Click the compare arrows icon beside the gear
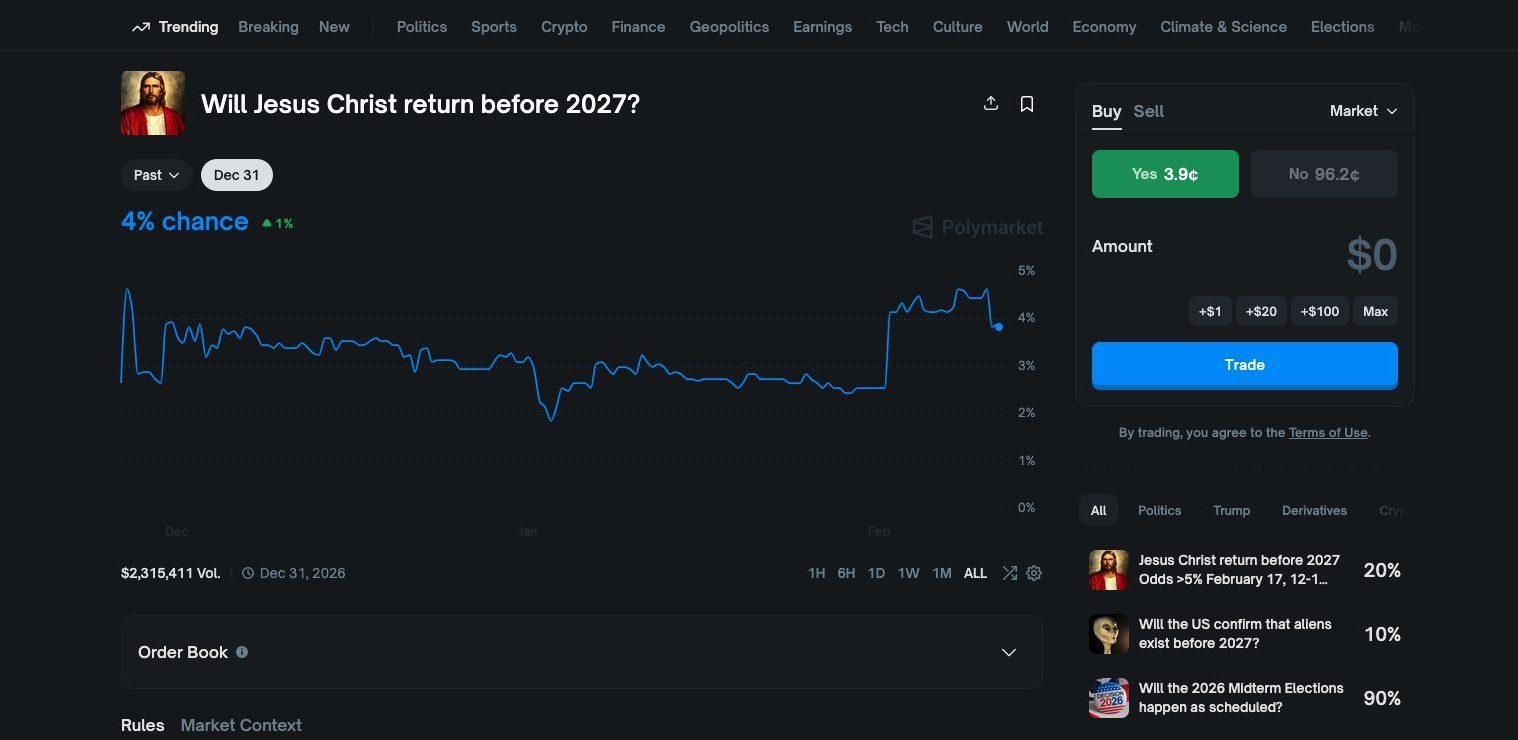 [x=1009, y=572]
